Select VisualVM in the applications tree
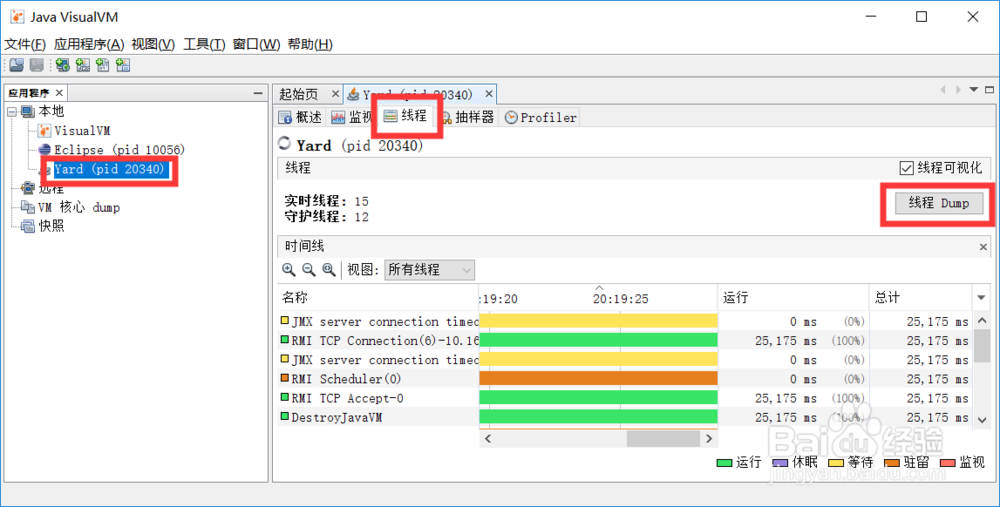 pos(74,131)
